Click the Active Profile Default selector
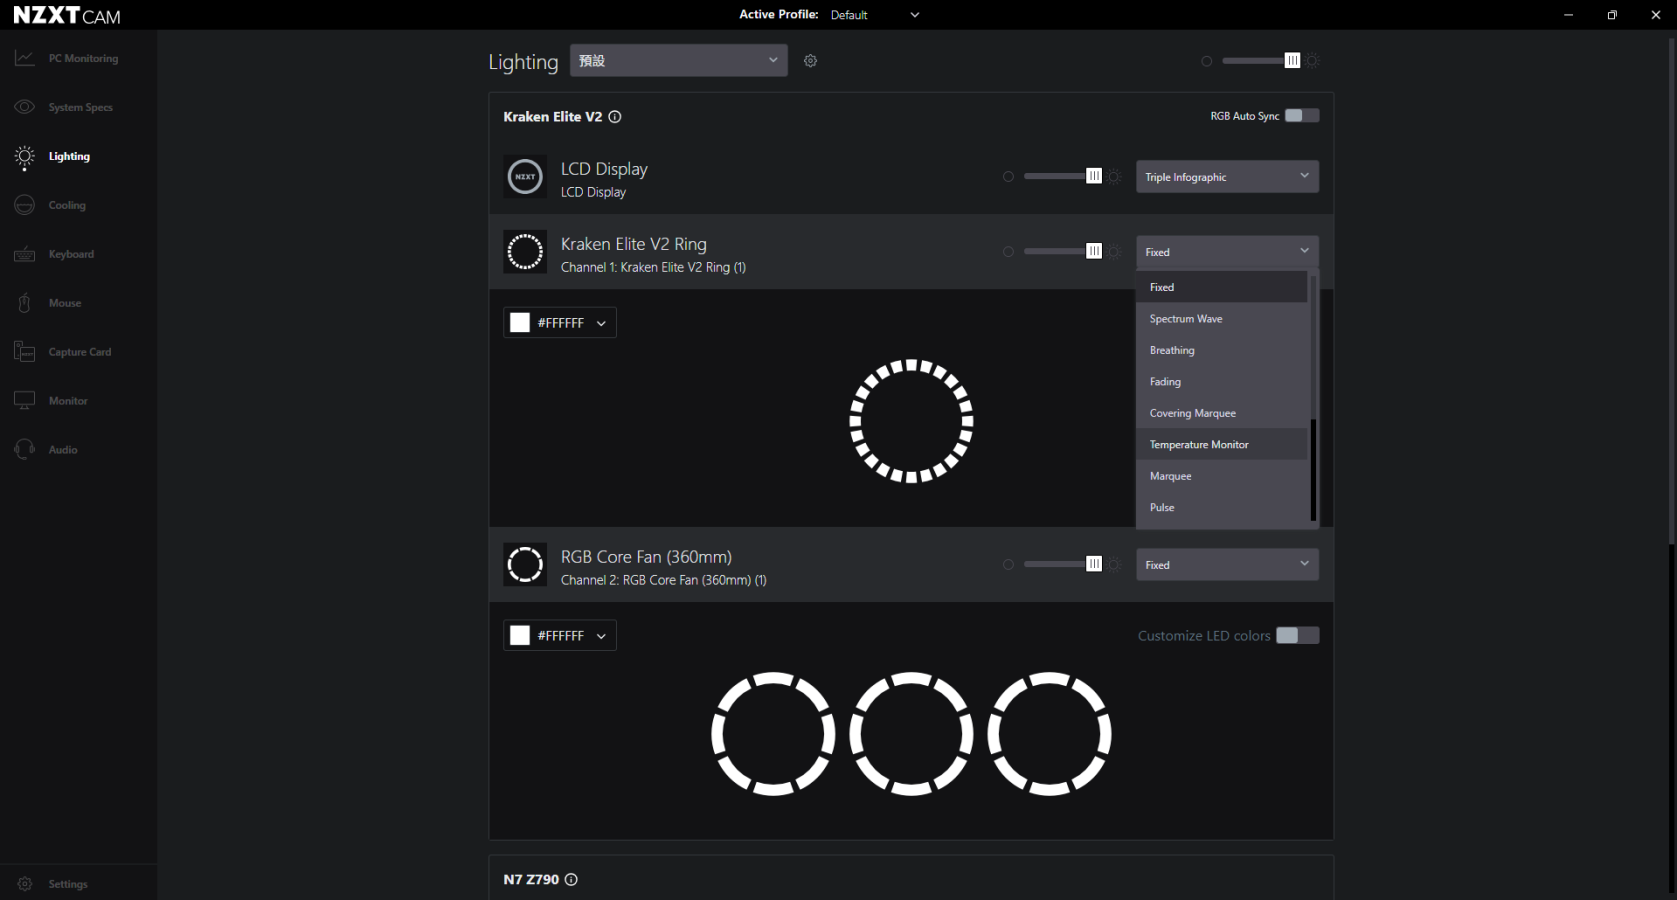Viewport: 1677px width, 900px height. click(874, 15)
